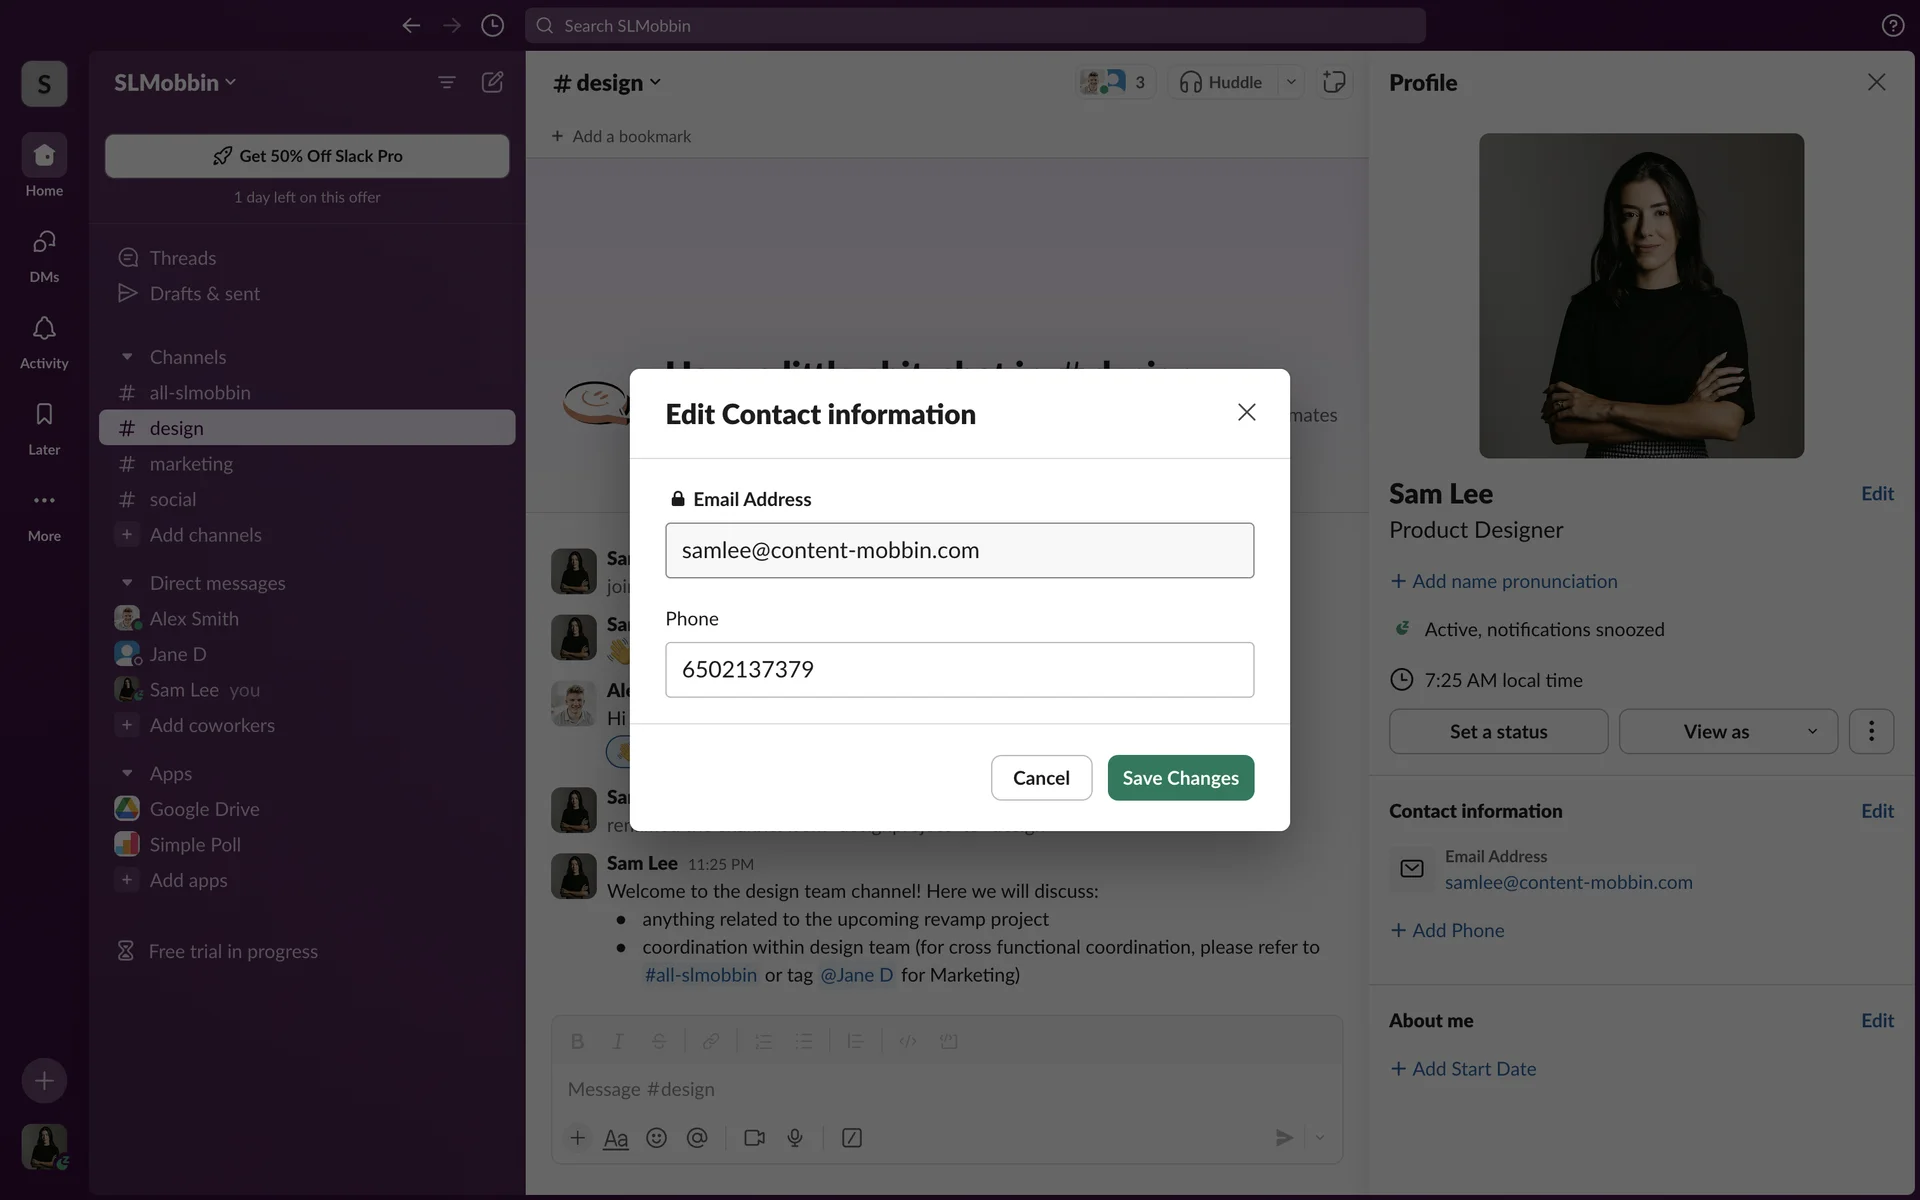Open the SLMobbin workspace dropdown
The image size is (1920, 1200).
pos(175,82)
